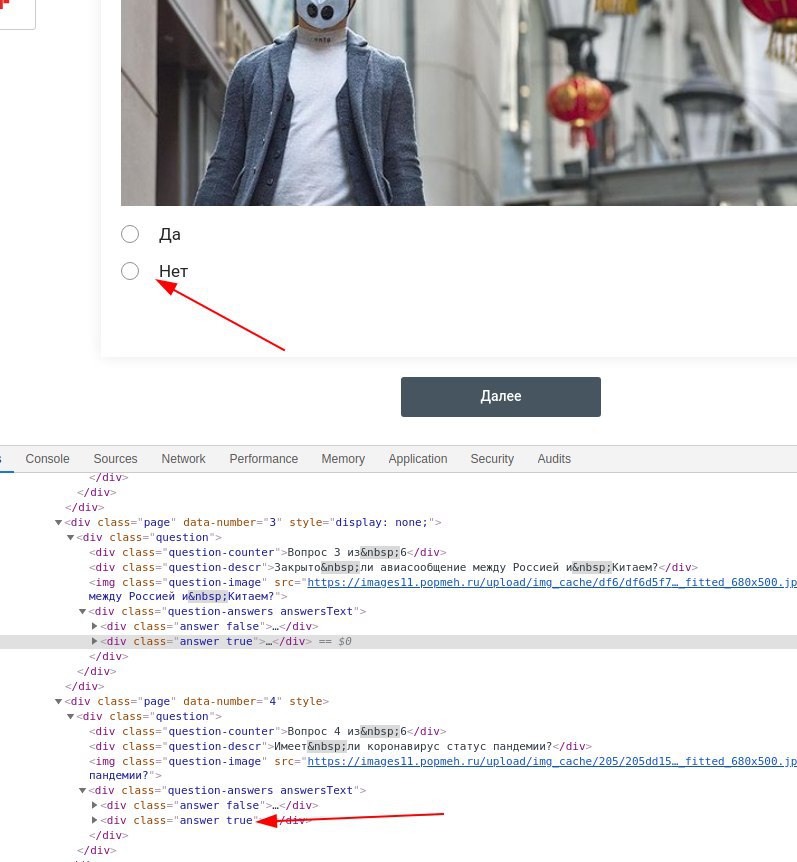Collapse the page data-number 3 div

pyautogui.click(x=58, y=522)
